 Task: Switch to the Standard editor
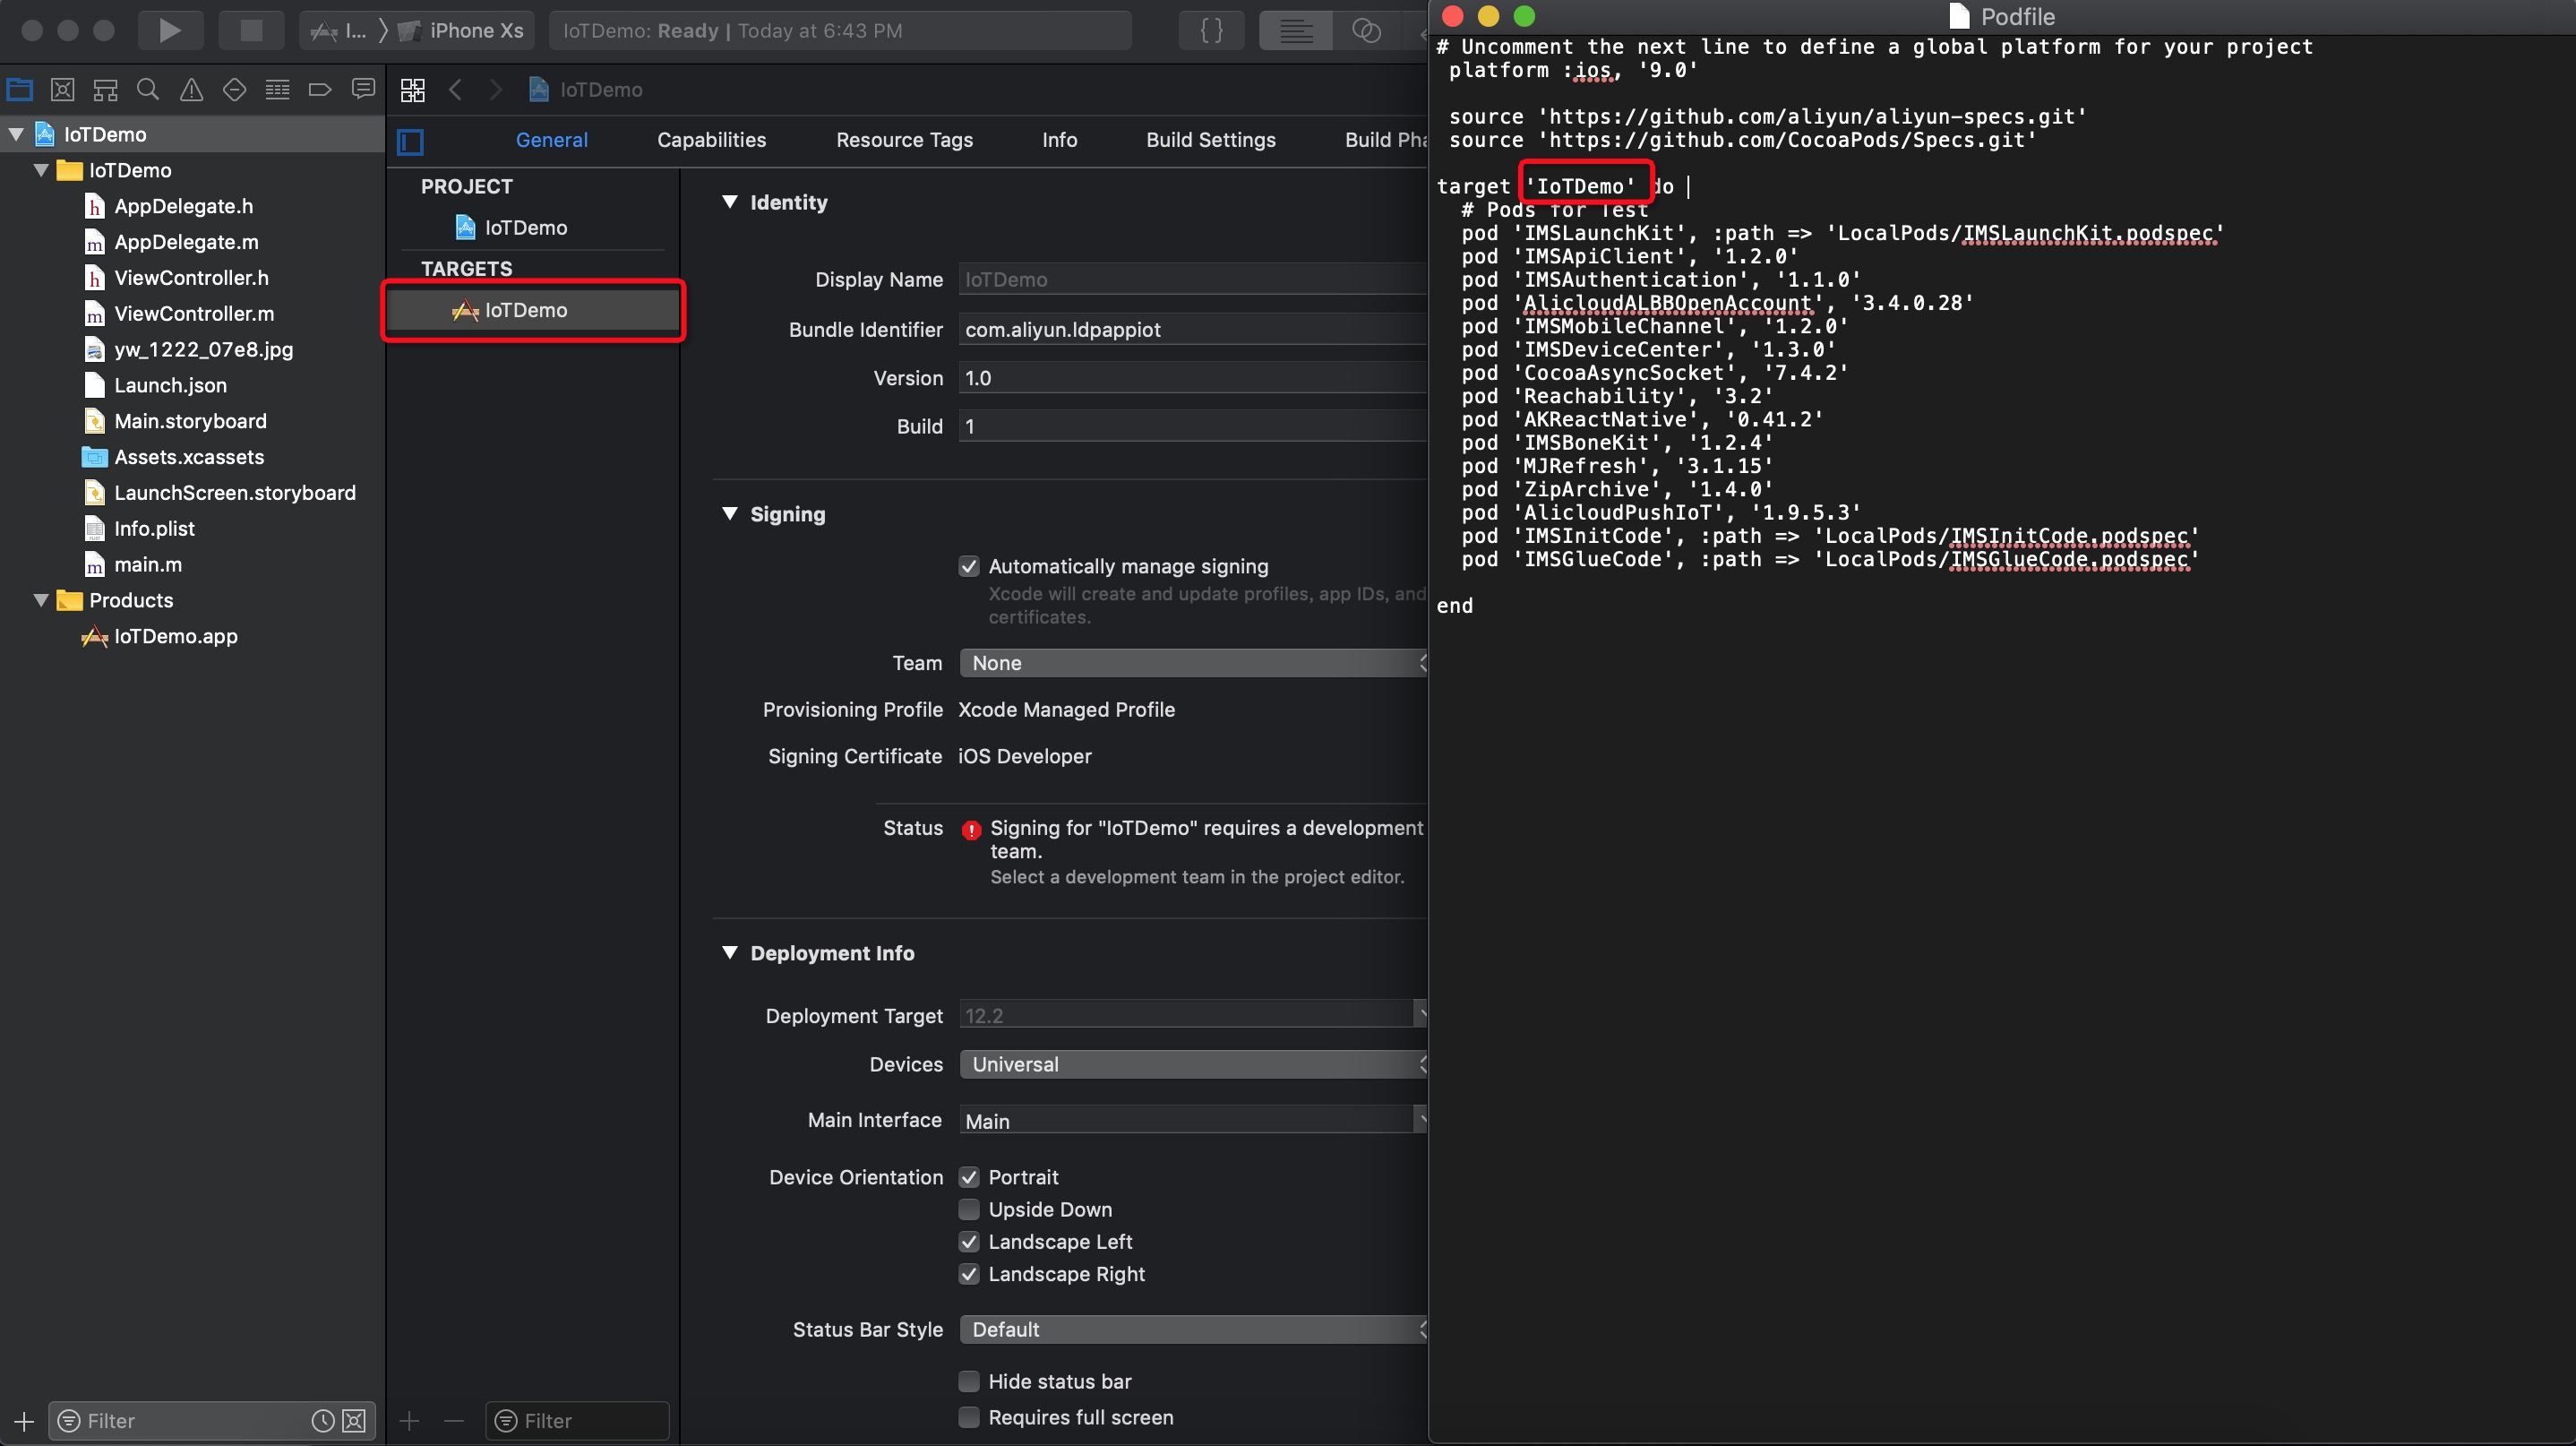1295,30
